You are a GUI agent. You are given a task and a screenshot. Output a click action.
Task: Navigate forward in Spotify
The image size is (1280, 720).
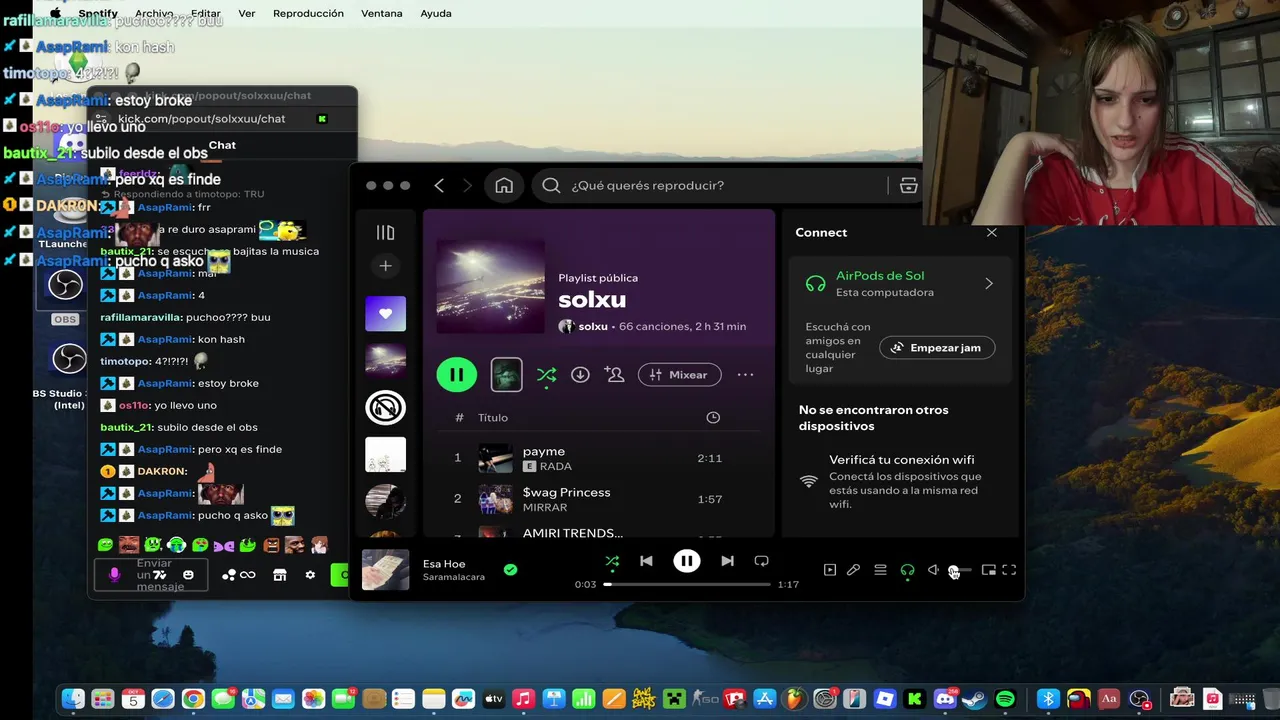[x=467, y=185]
